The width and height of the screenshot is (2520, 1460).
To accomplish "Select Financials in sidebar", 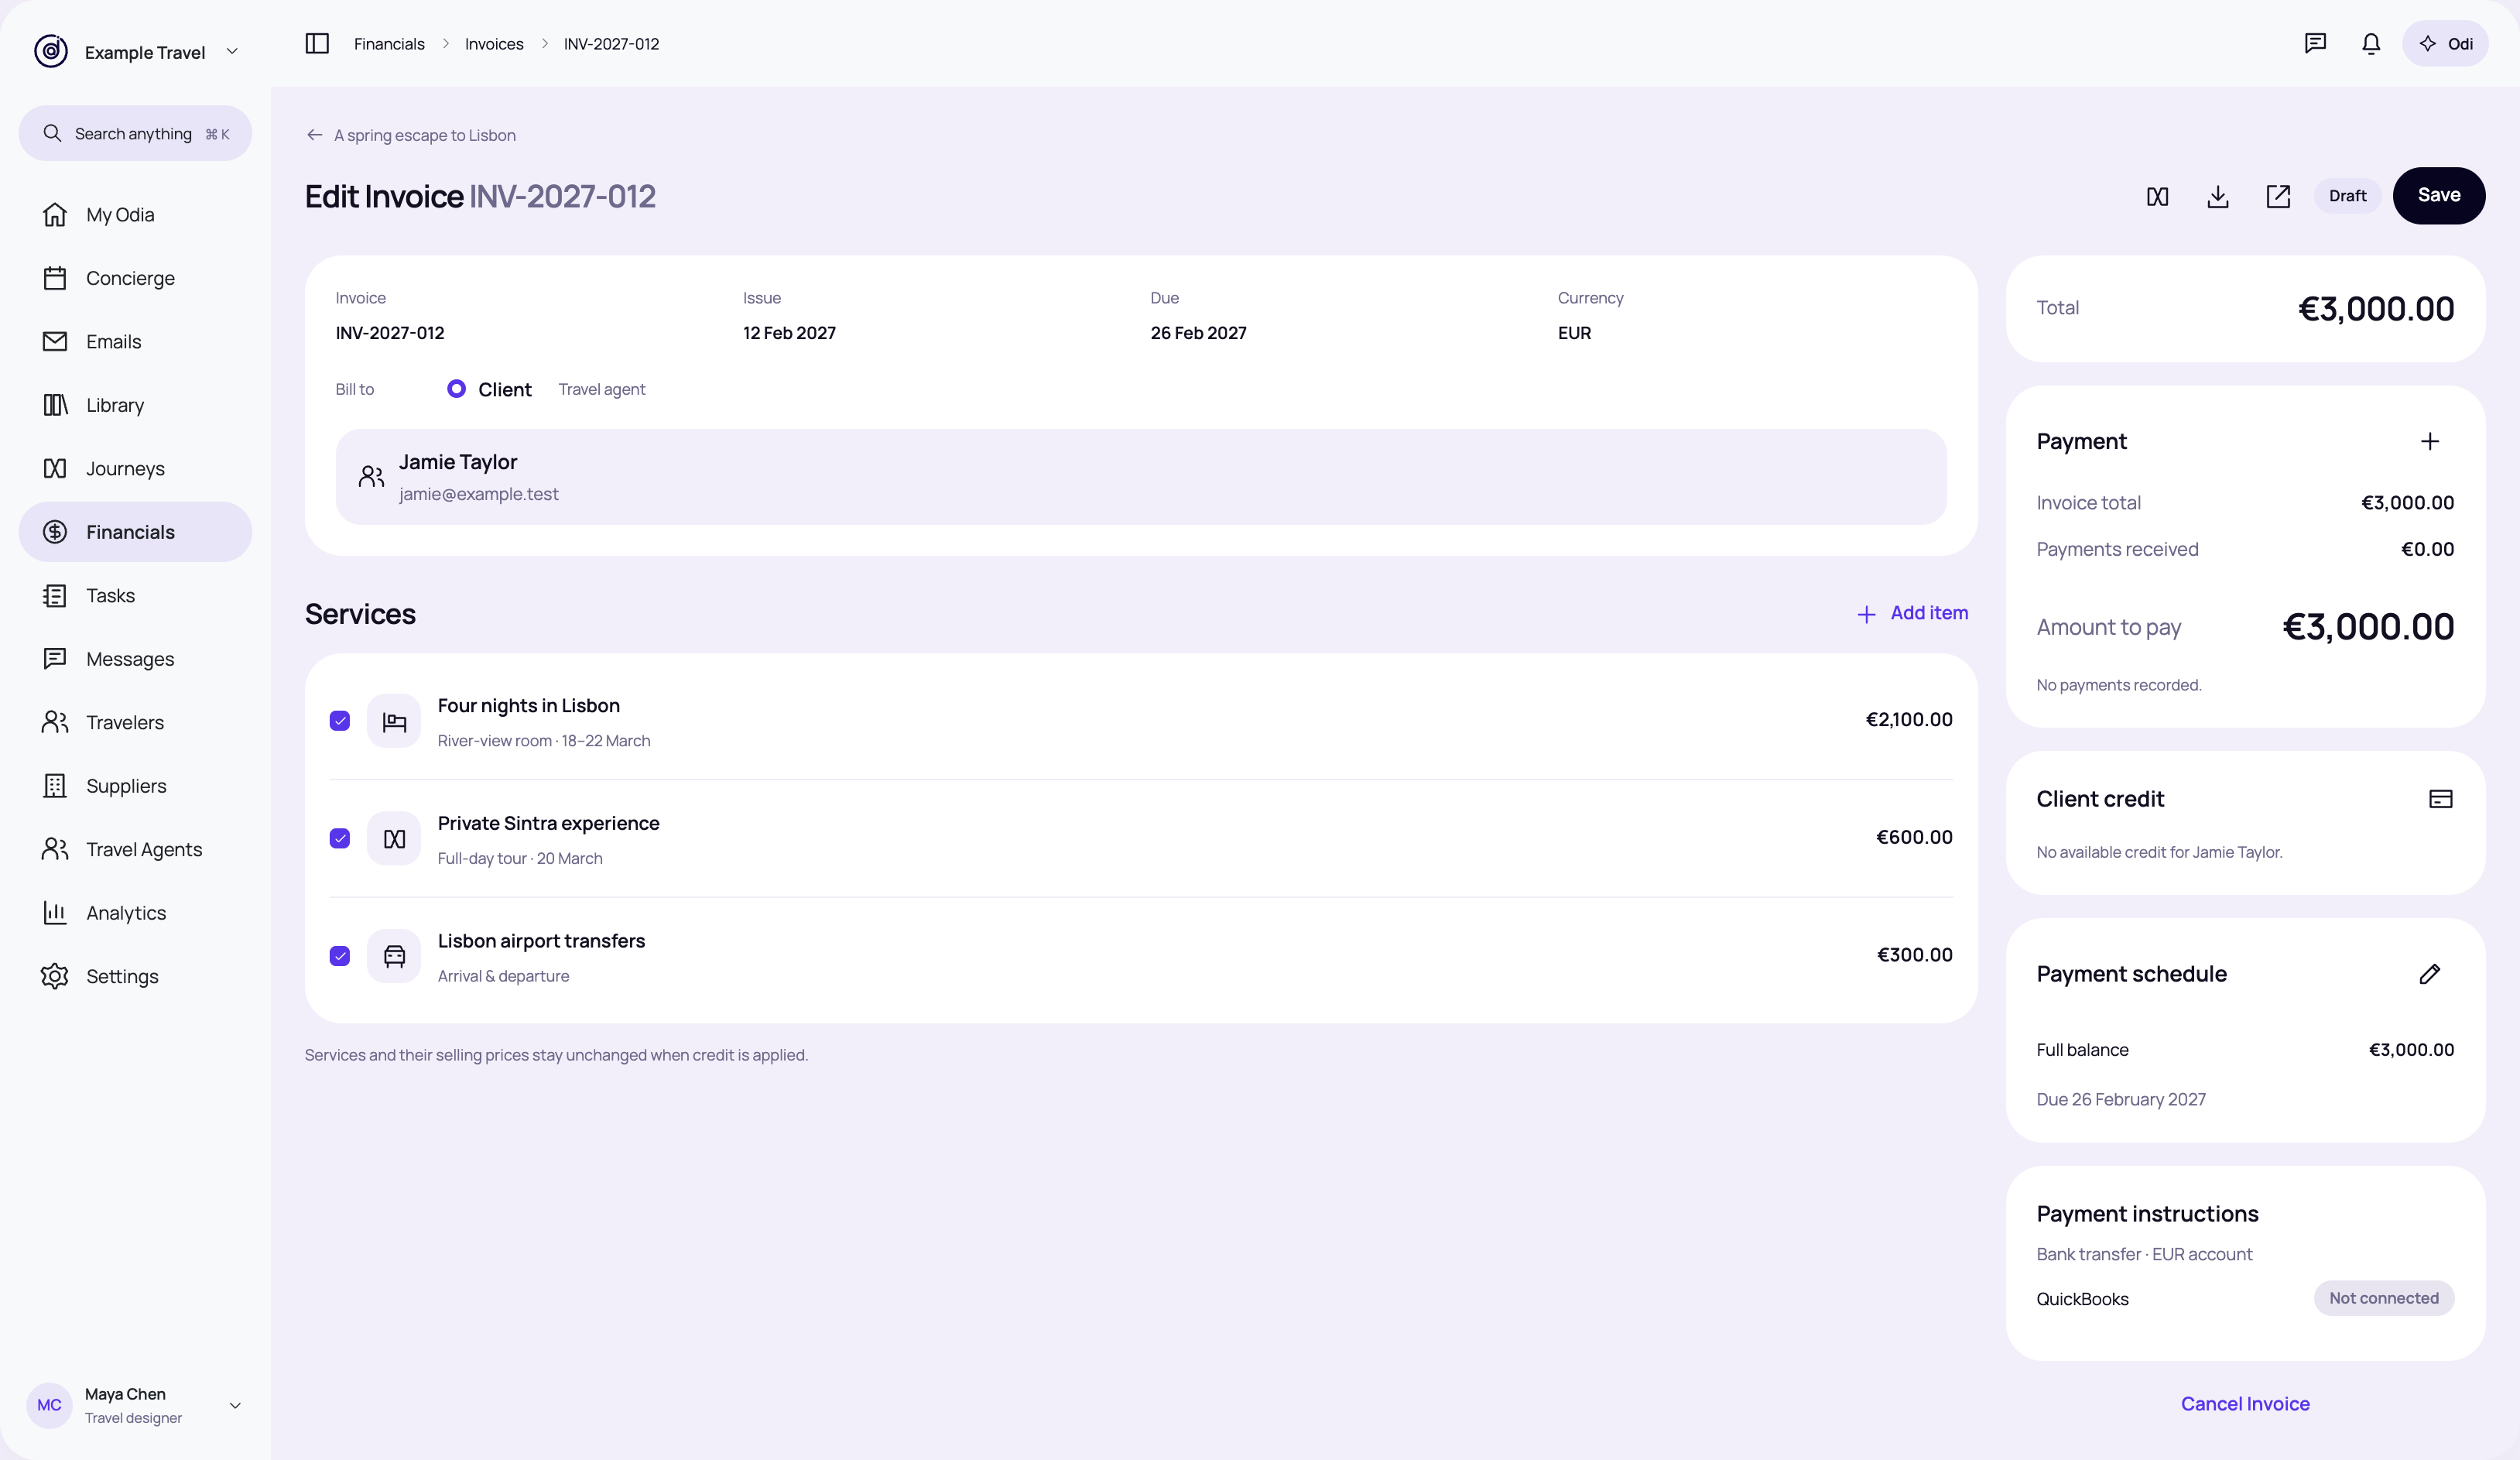I will pyautogui.click(x=135, y=532).
